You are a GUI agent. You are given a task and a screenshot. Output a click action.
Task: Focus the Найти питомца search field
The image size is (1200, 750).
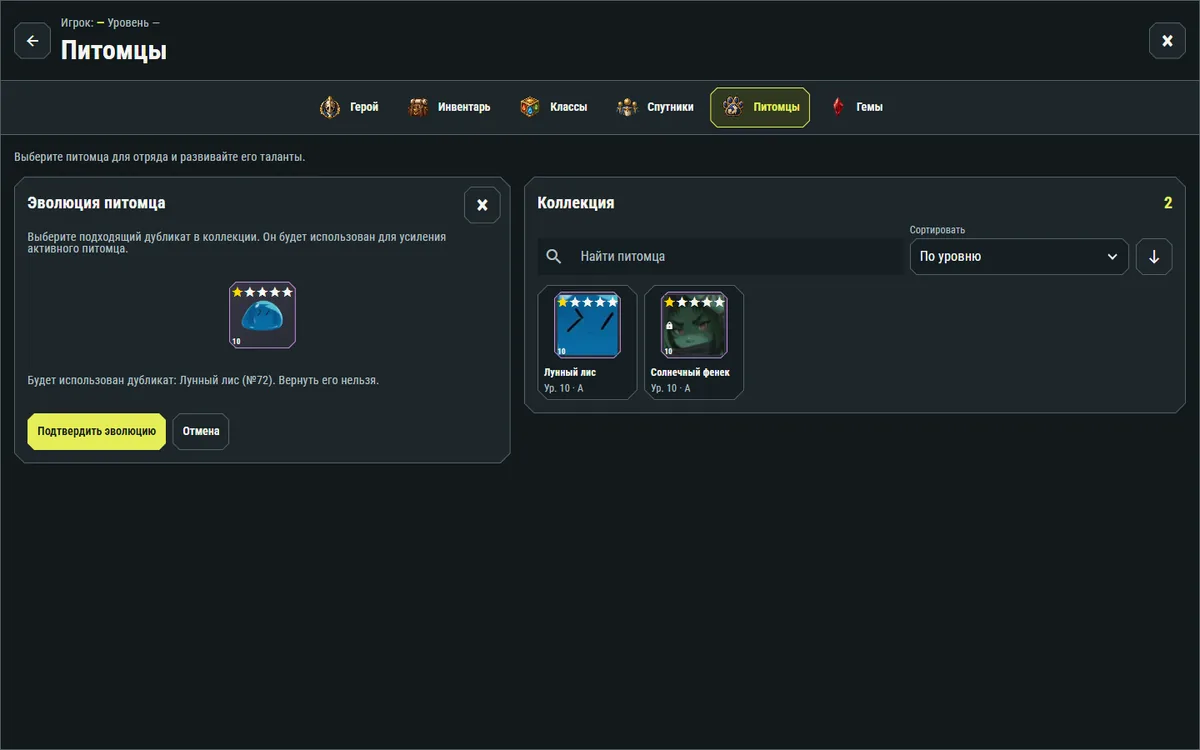click(x=720, y=257)
